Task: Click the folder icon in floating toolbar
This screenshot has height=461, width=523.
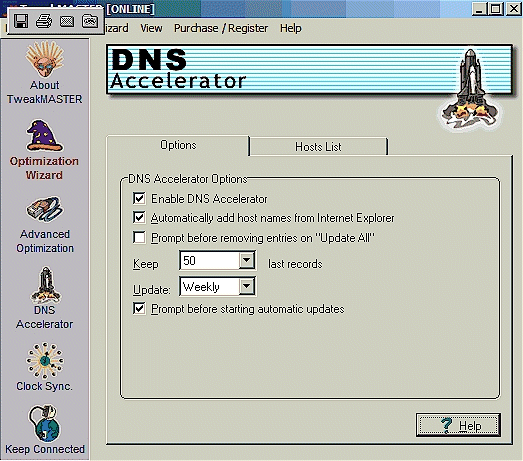Action: [x=90, y=22]
